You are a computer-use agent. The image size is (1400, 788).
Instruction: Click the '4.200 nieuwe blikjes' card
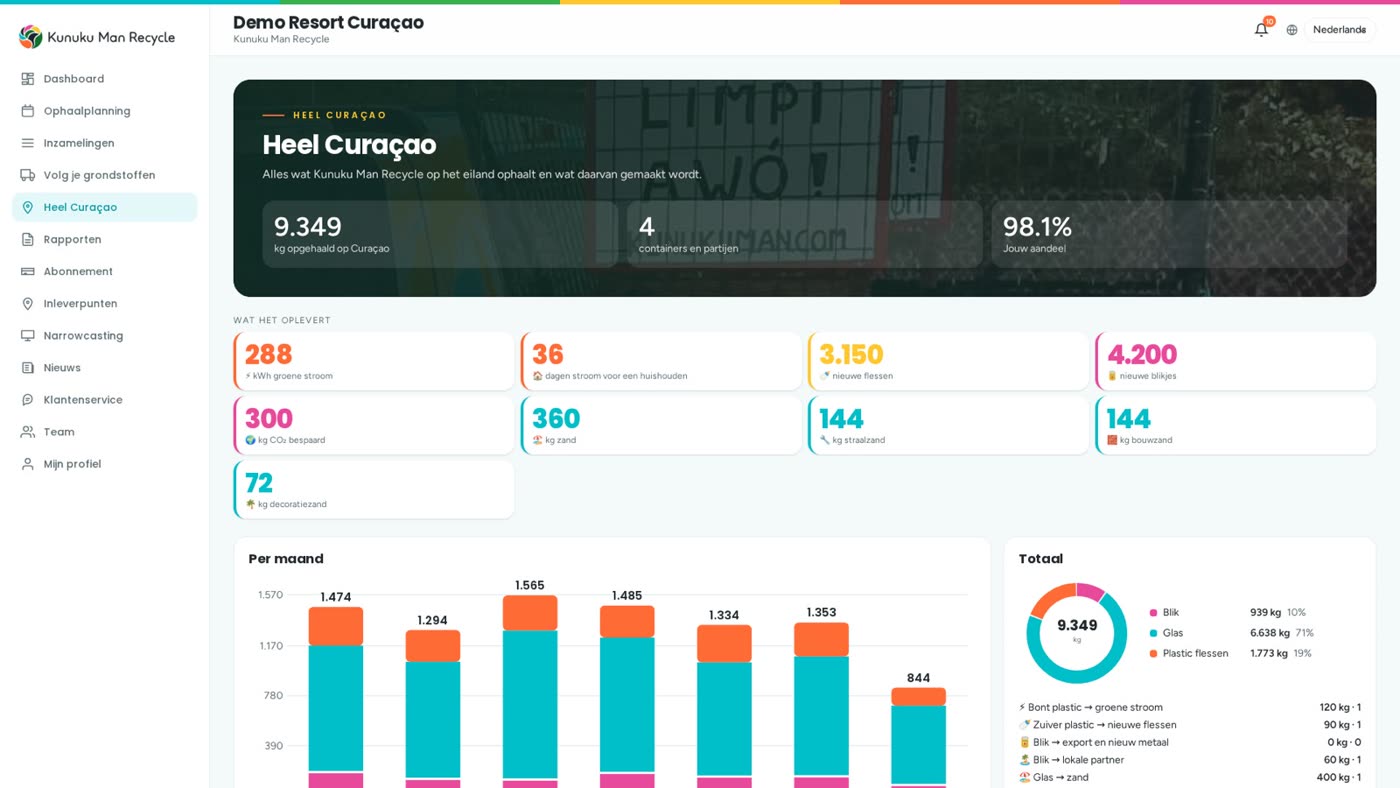point(1236,361)
